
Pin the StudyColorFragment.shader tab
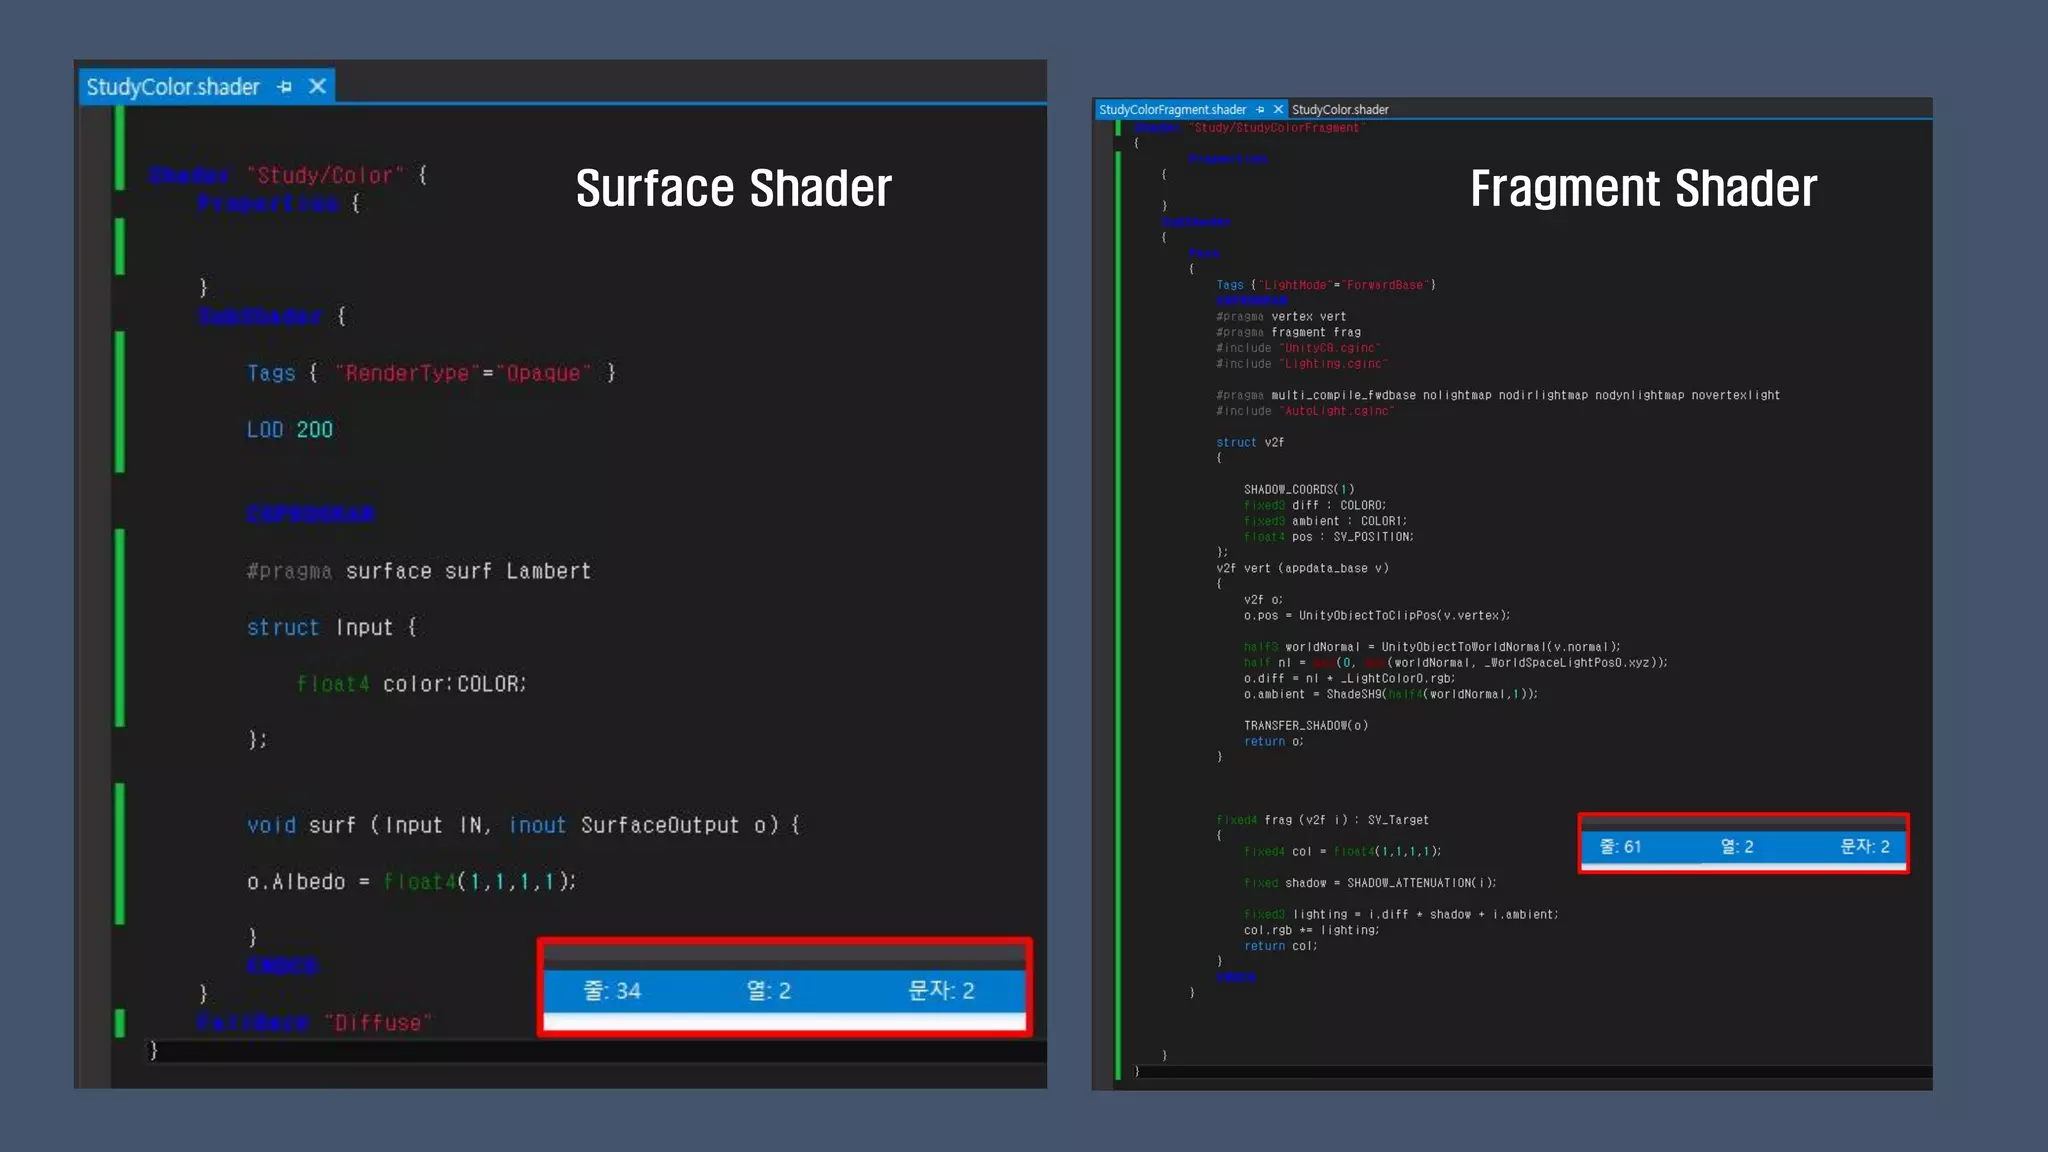click(1260, 110)
